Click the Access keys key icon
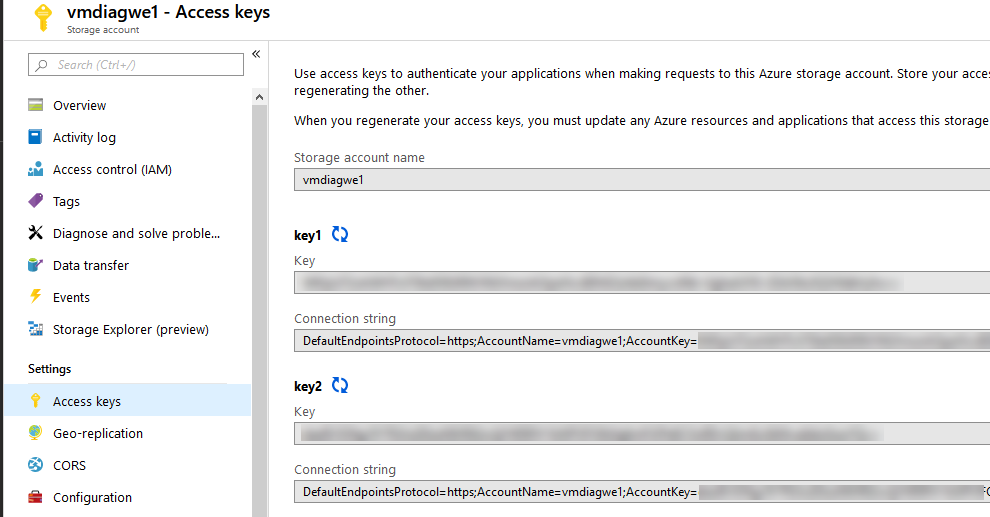 (x=35, y=400)
